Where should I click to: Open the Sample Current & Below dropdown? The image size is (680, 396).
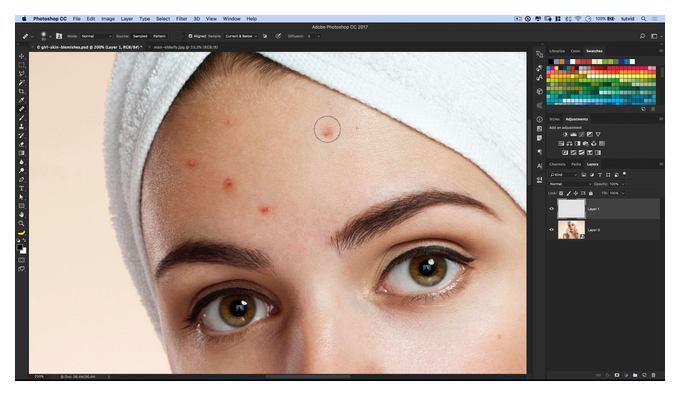241,36
